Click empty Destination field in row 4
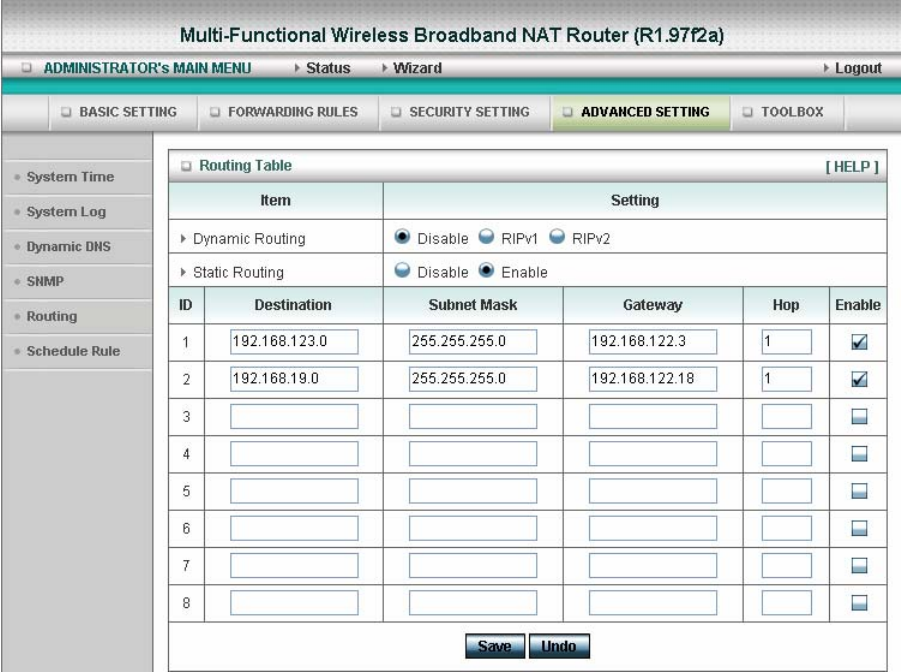 click(294, 454)
